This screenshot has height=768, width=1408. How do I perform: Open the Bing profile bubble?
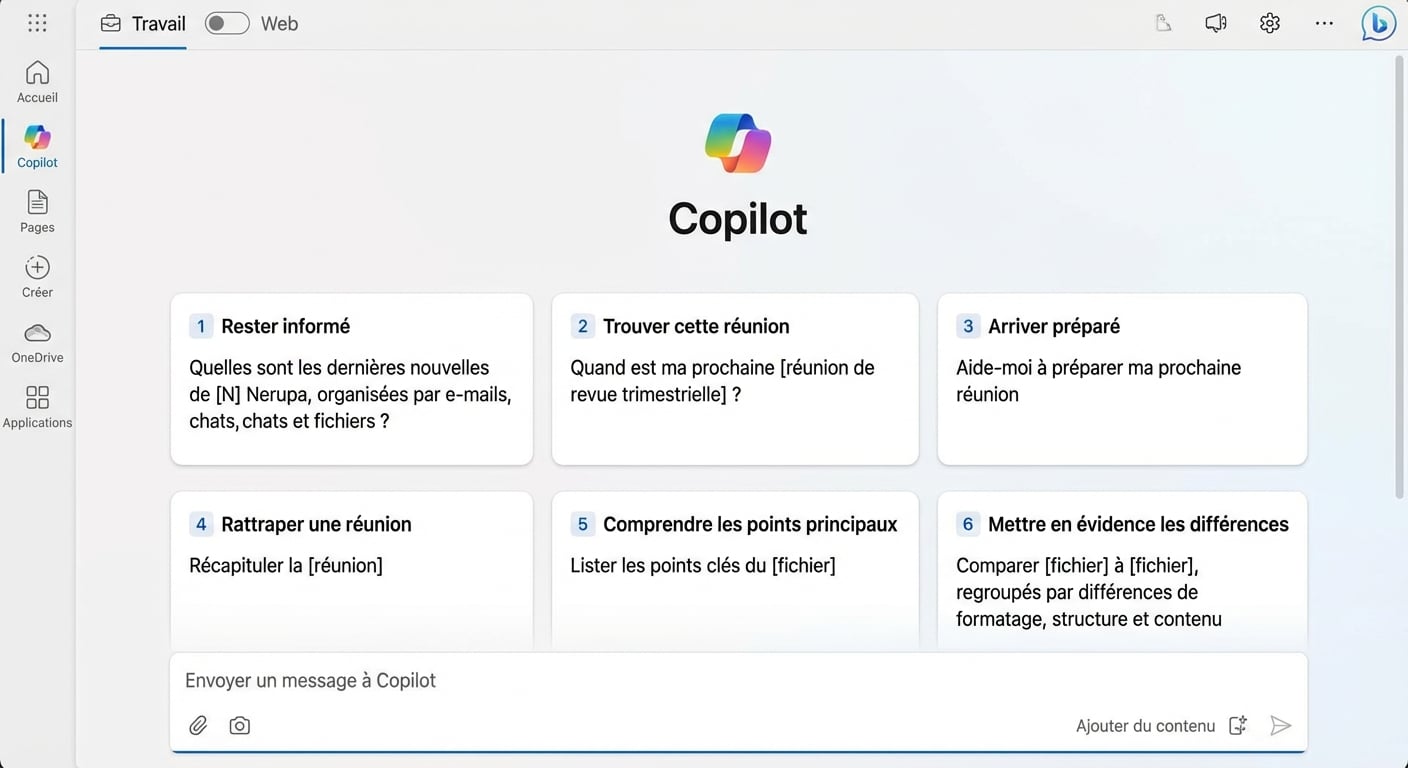(1378, 22)
